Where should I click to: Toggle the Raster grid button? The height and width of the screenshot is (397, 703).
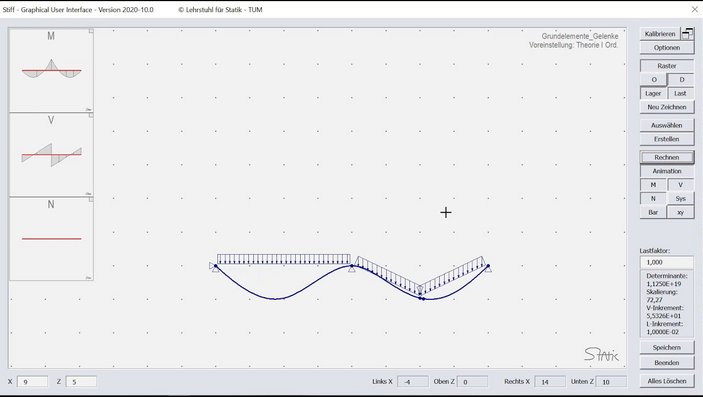point(667,66)
